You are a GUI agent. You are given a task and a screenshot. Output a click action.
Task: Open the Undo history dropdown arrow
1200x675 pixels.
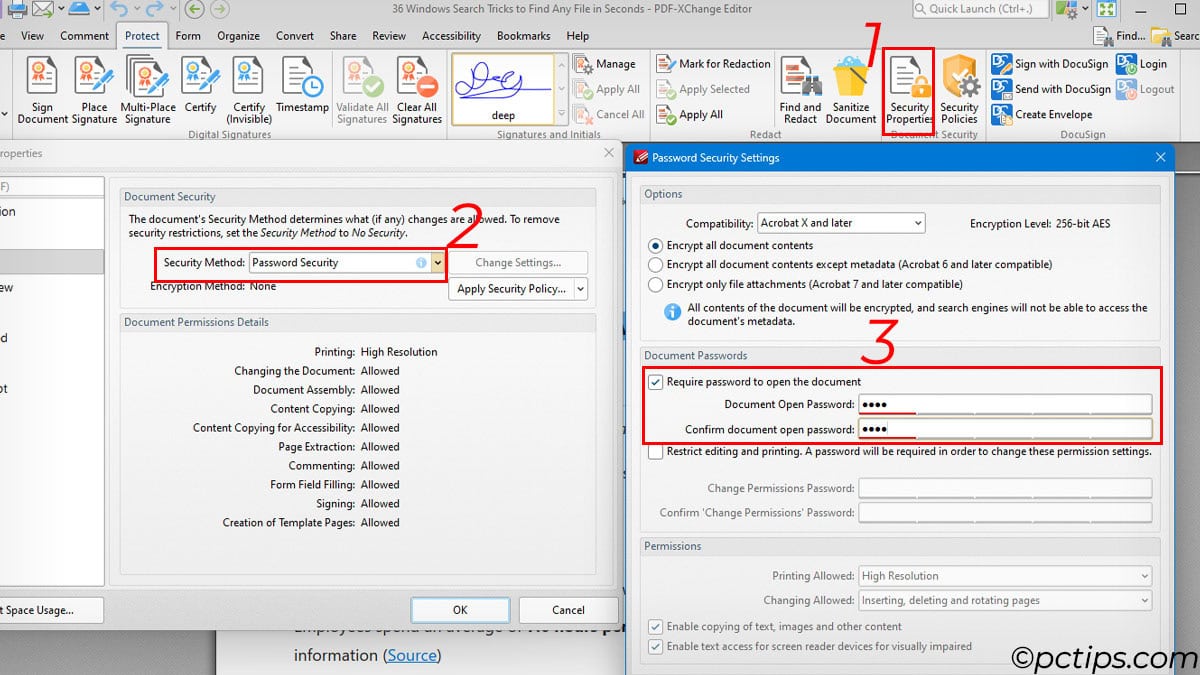tap(136, 10)
